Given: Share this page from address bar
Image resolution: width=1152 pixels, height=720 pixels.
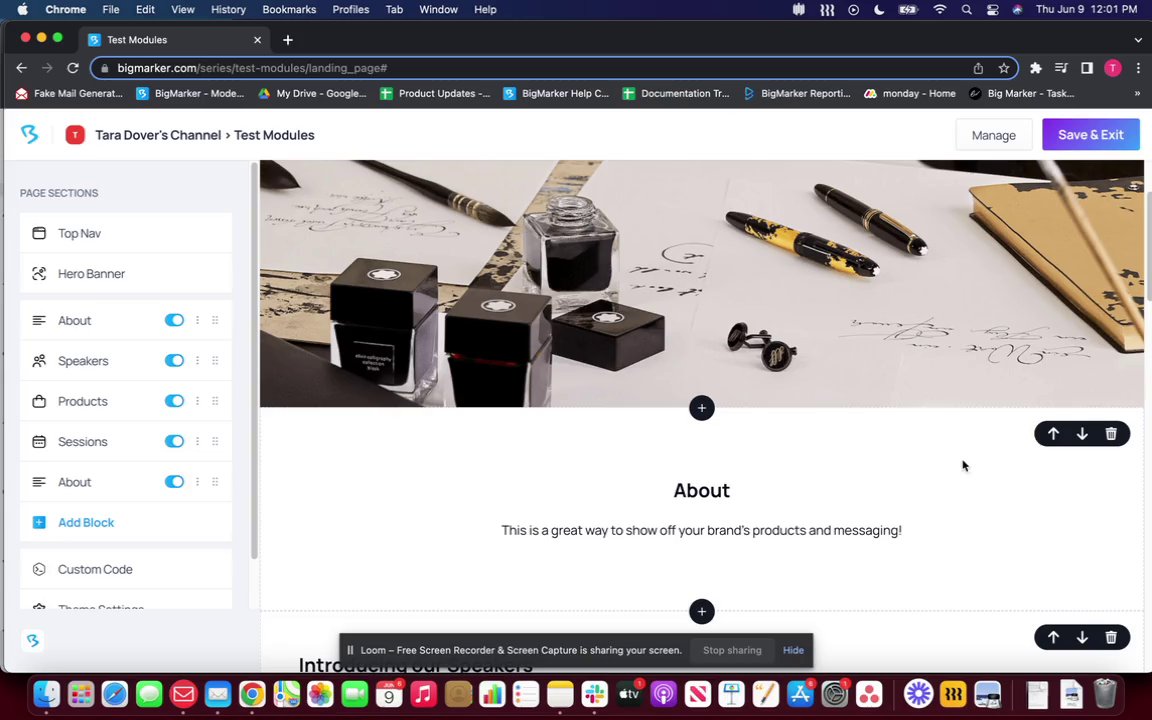Looking at the screenshot, I should [x=978, y=68].
